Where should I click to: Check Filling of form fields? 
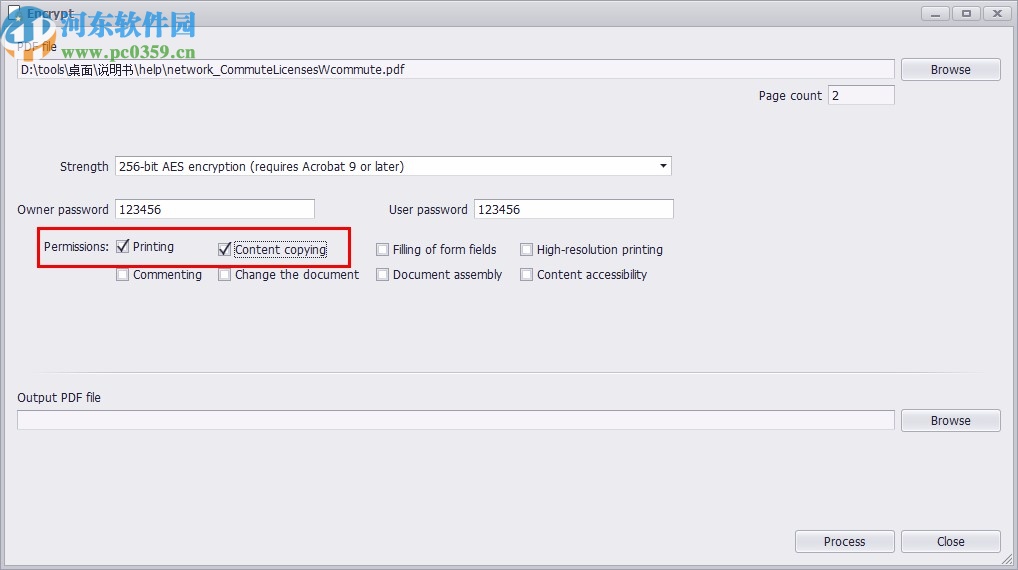(x=383, y=250)
